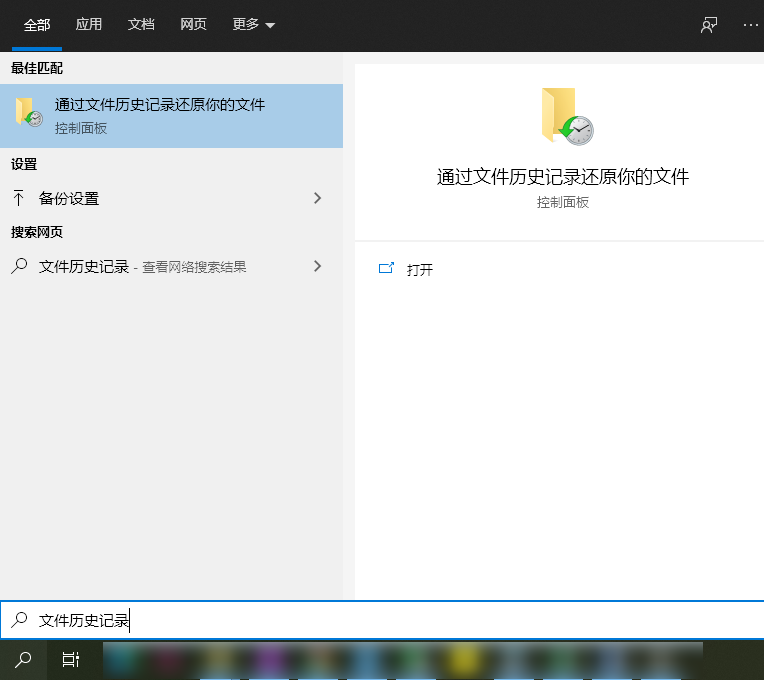This screenshot has width=764, height=680.
Task: Open the three-dot options menu
Action: tap(751, 25)
